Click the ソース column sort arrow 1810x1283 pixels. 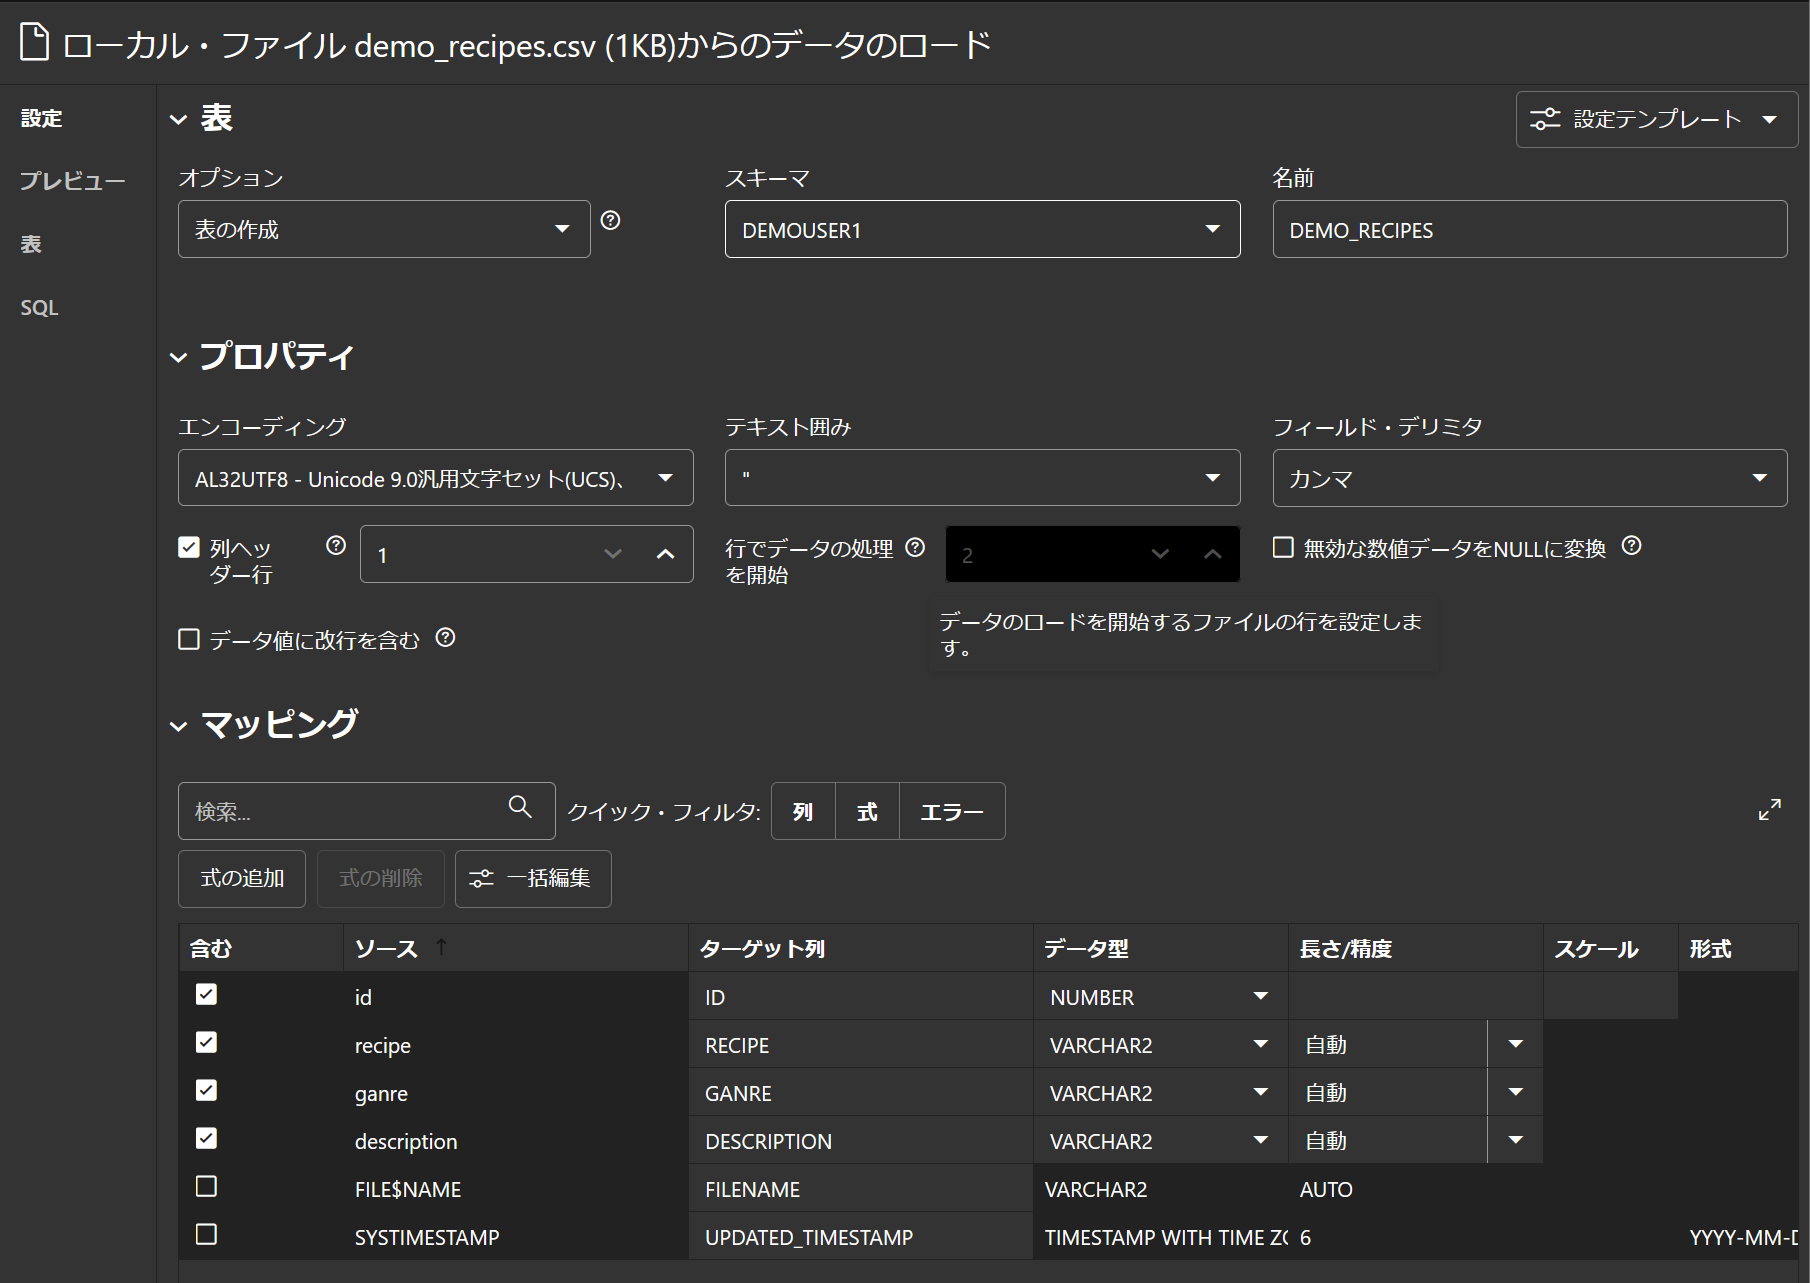tap(441, 946)
